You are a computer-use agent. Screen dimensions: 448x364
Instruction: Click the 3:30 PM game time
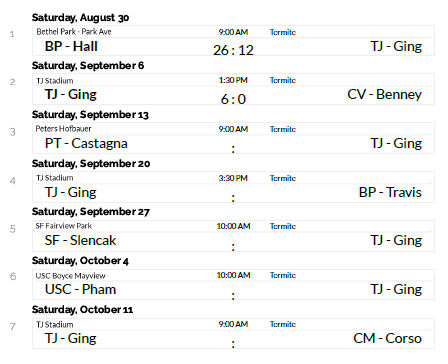tap(233, 178)
